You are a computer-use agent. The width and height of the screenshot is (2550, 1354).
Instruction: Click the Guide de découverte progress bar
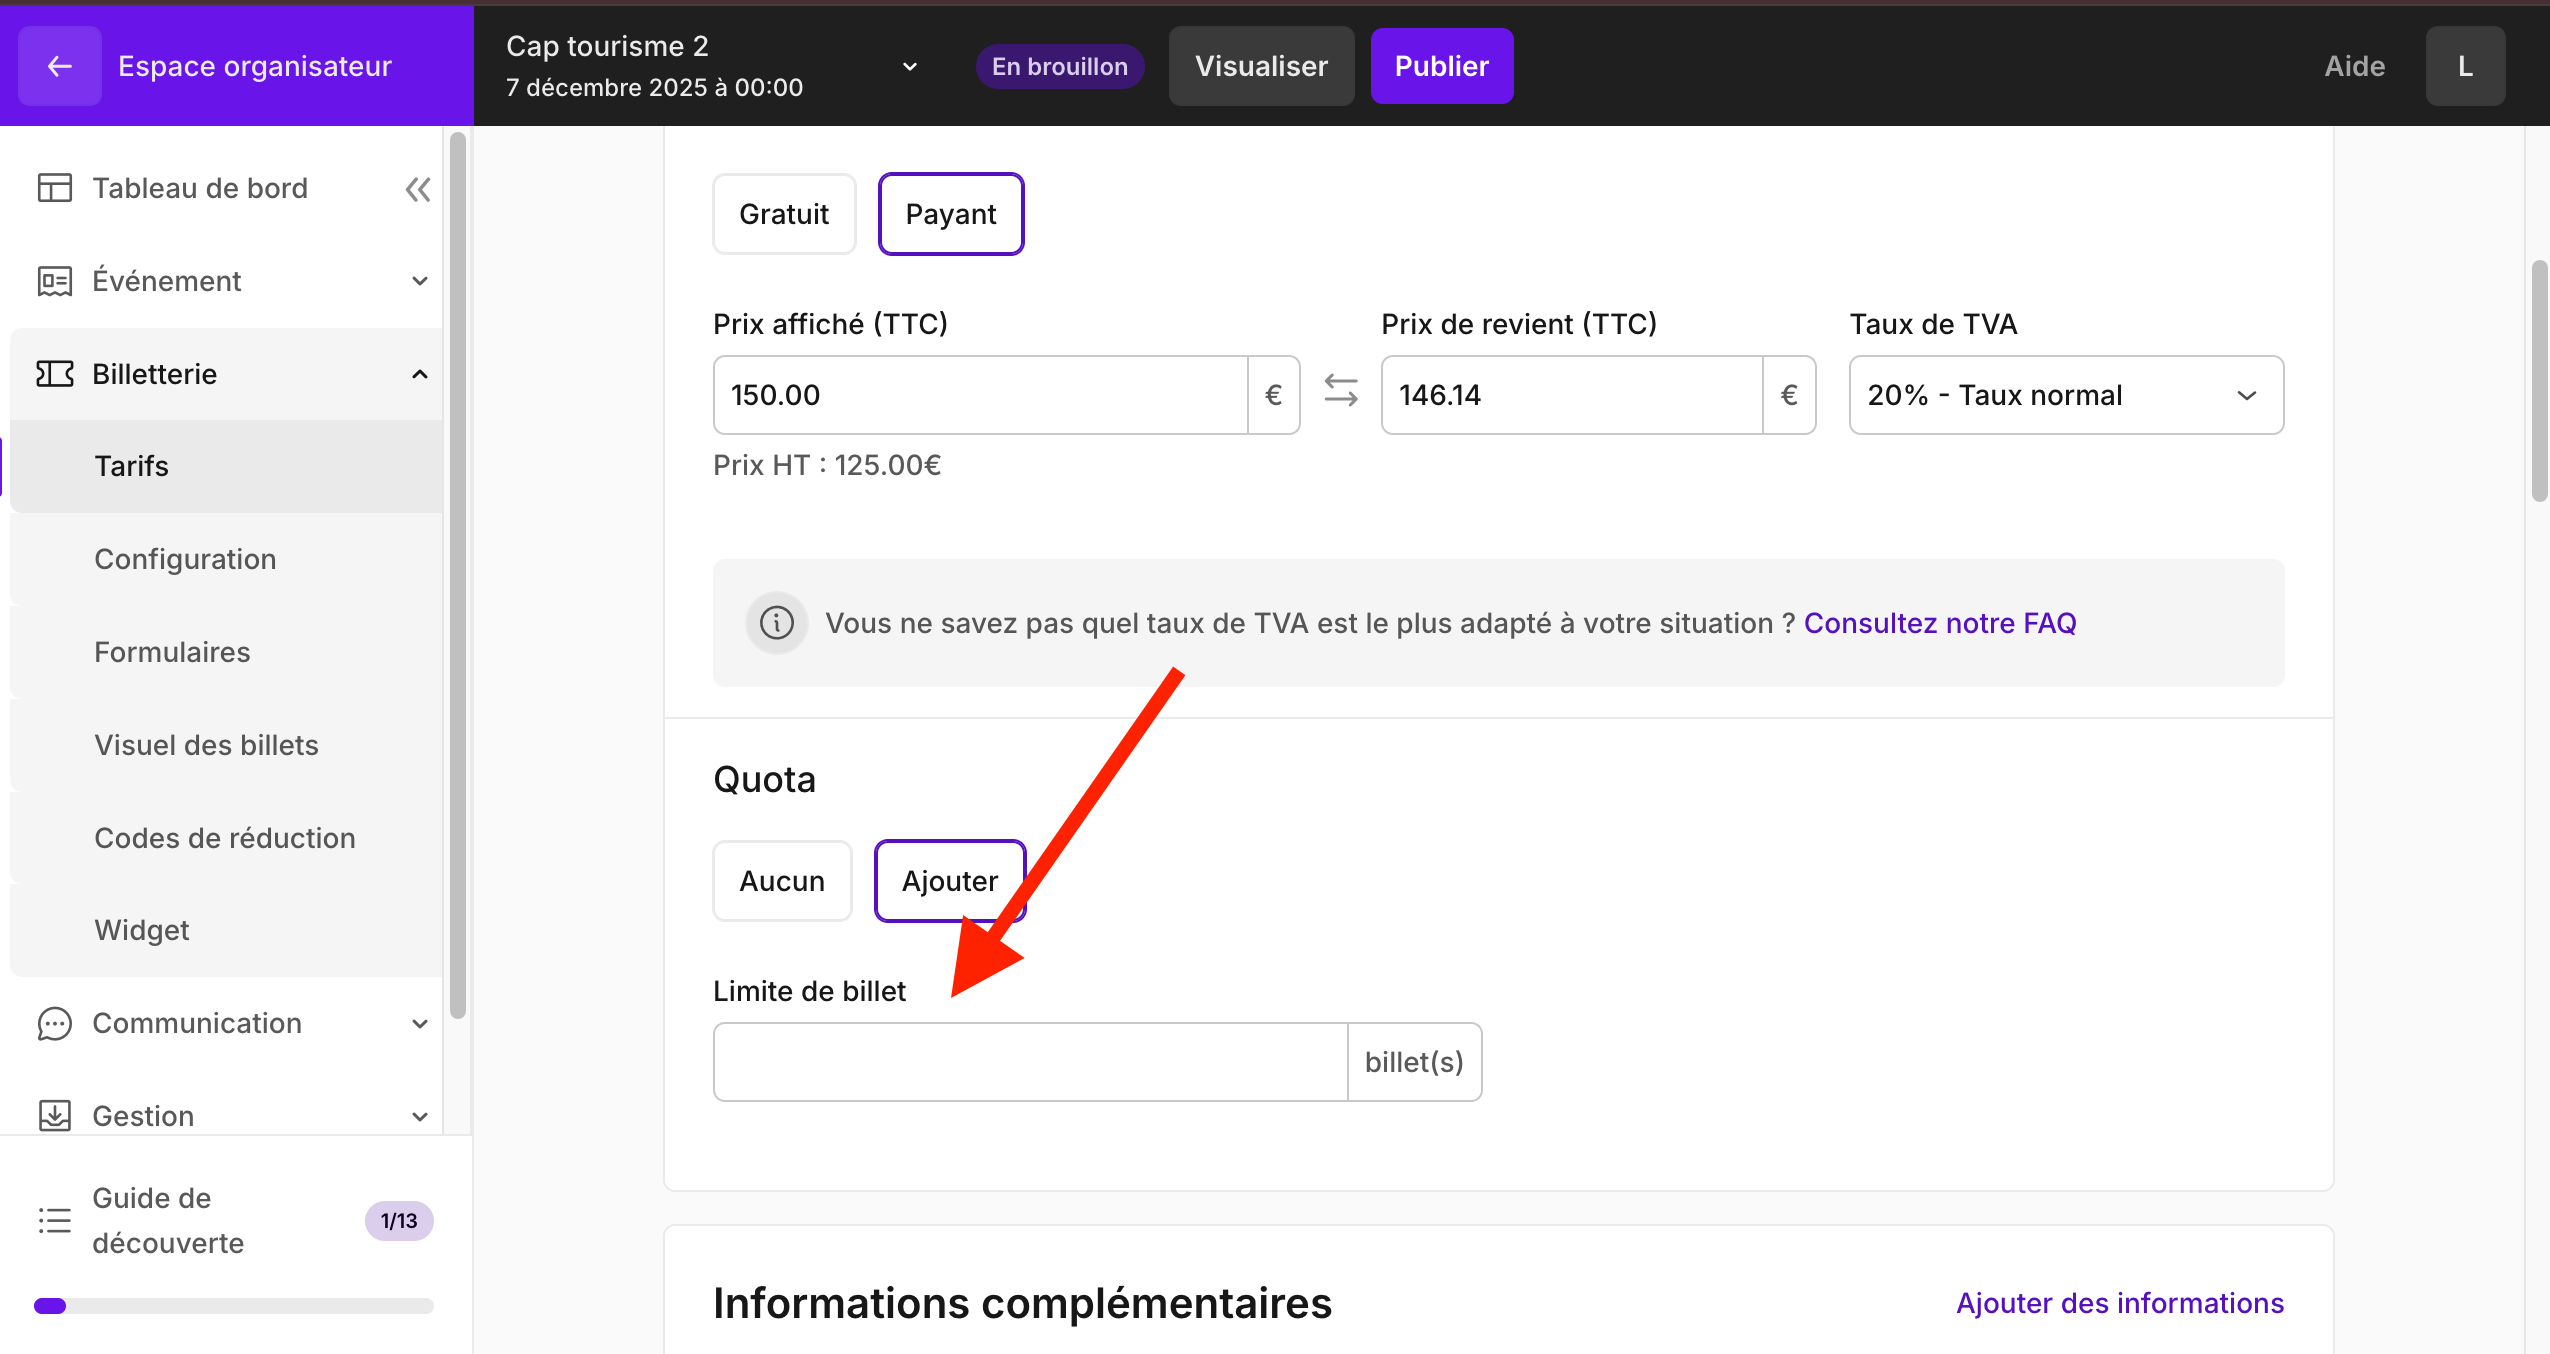point(233,1306)
